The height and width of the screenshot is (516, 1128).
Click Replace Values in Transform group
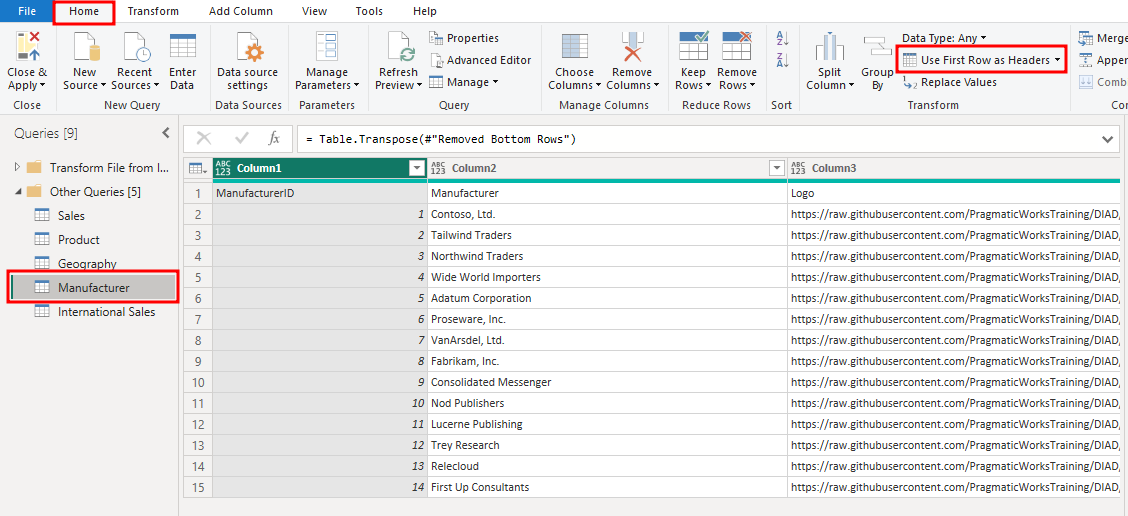tap(949, 82)
